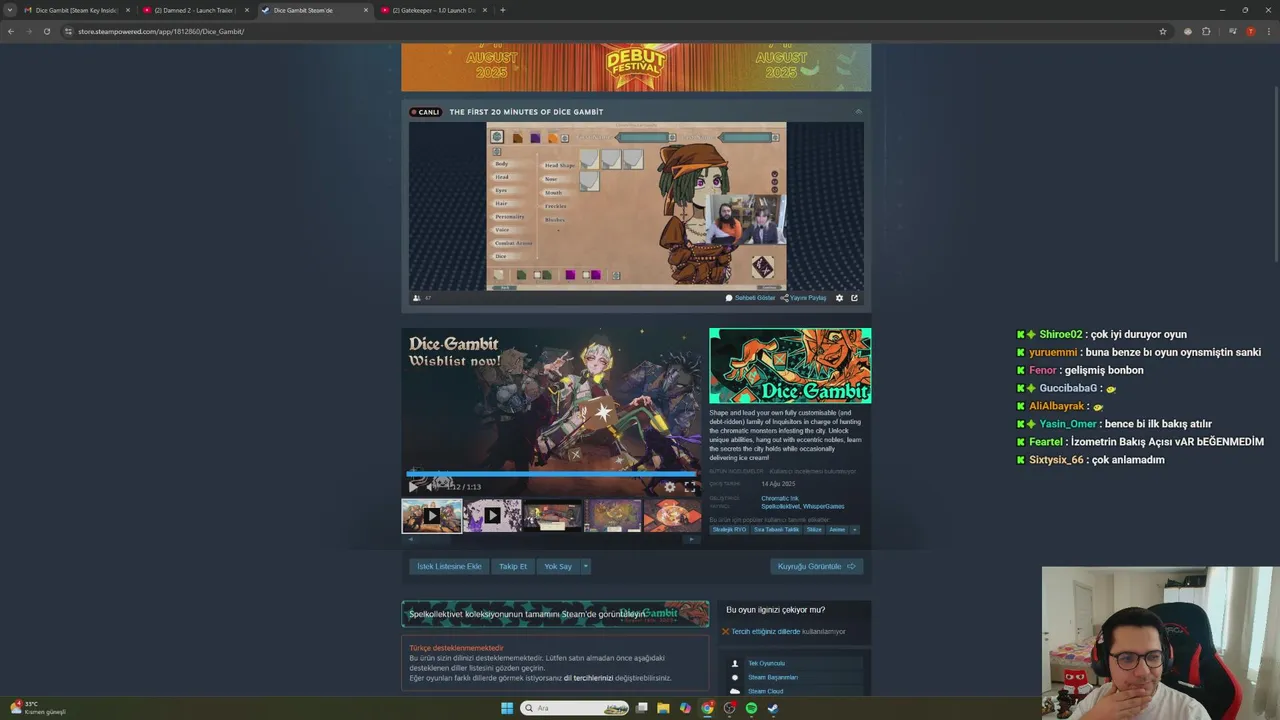Click İstek Listesine Ekle button
This screenshot has width=1280, height=720.
[x=449, y=566]
